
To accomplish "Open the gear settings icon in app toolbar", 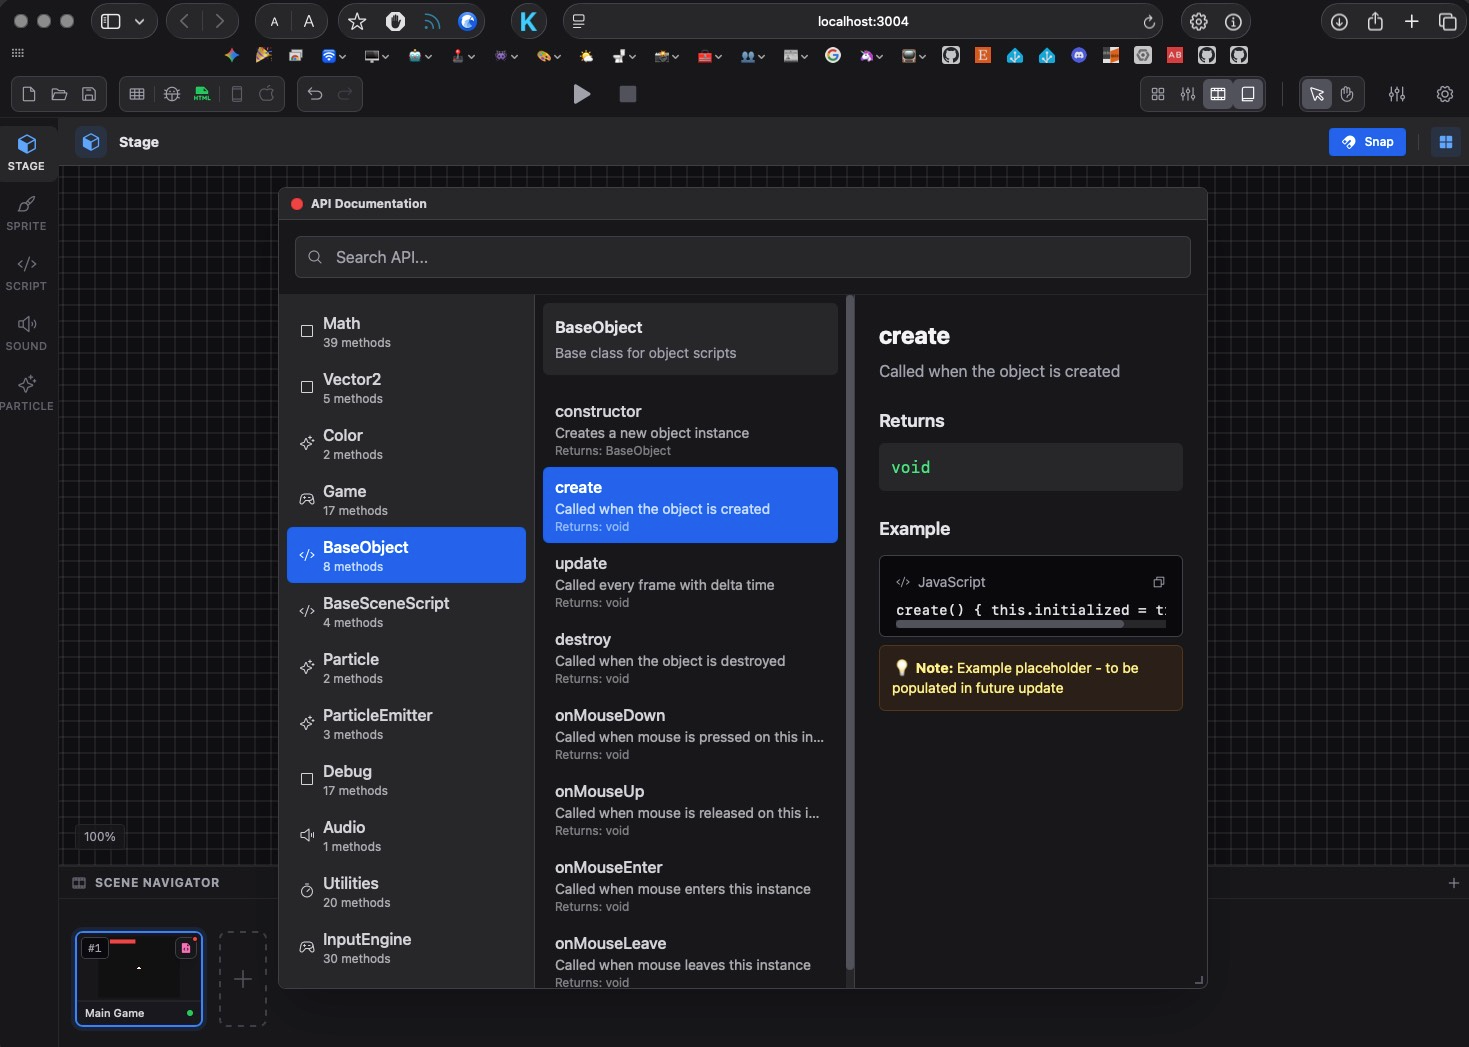I will pos(1445,94).
